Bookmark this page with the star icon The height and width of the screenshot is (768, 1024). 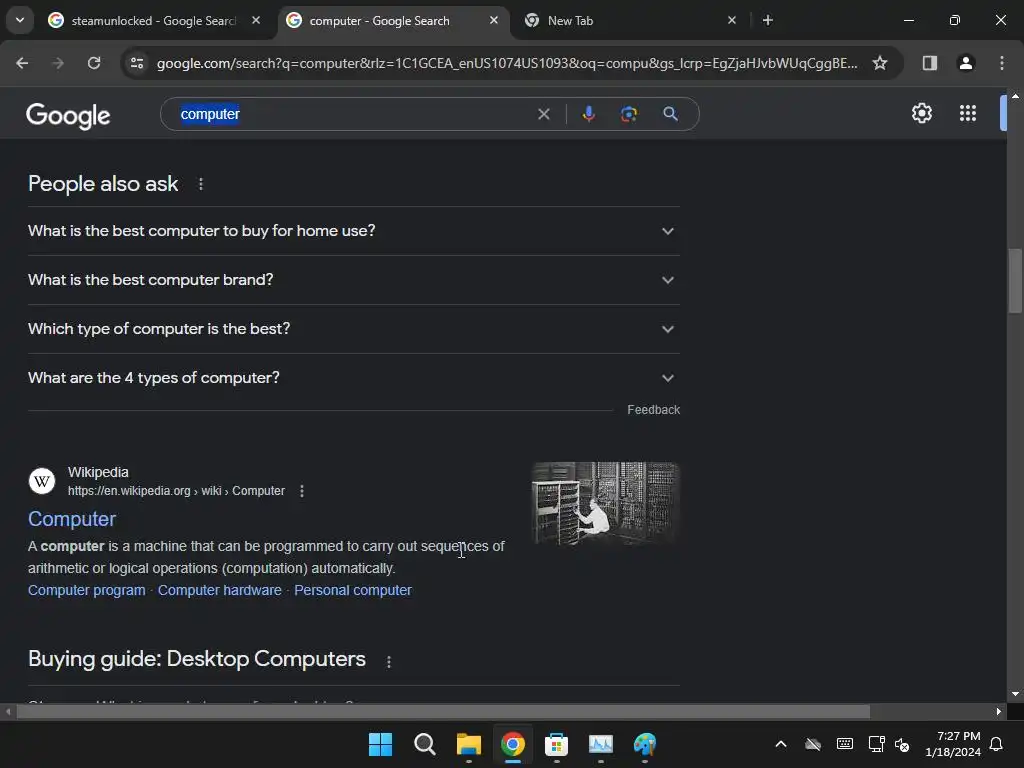click(x=880, y=63)
